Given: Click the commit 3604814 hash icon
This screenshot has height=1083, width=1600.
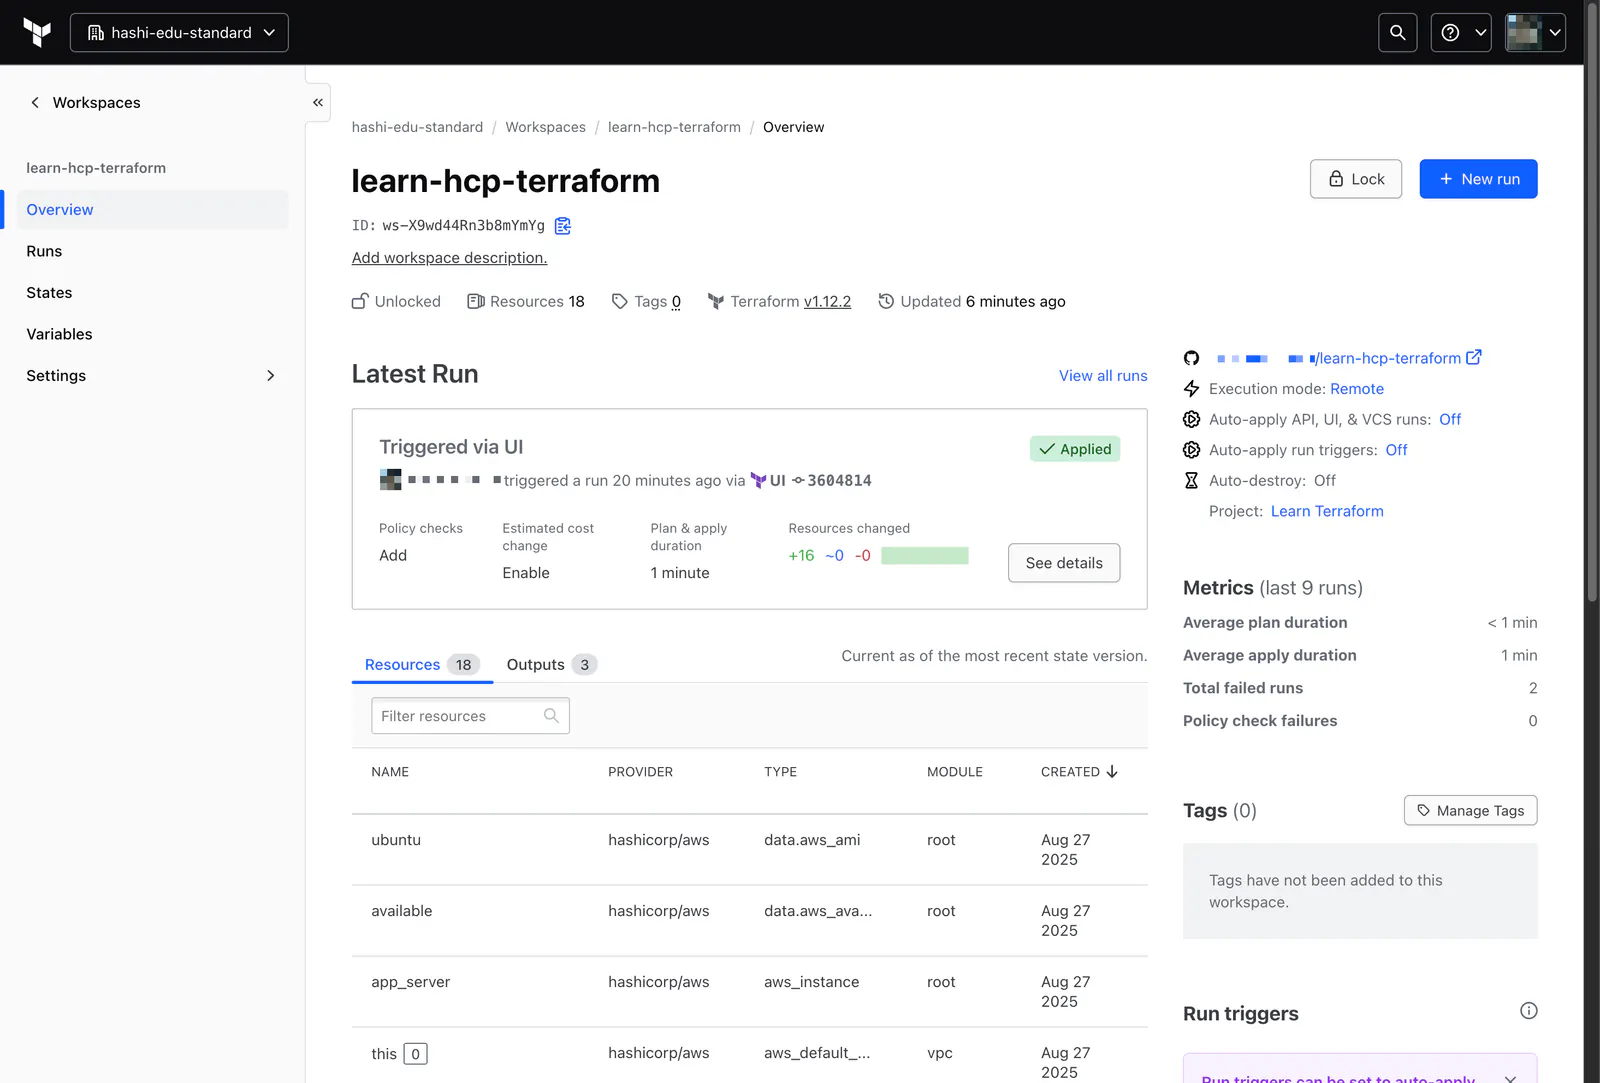Looking at the screenshot, I should tap(798, 481).
